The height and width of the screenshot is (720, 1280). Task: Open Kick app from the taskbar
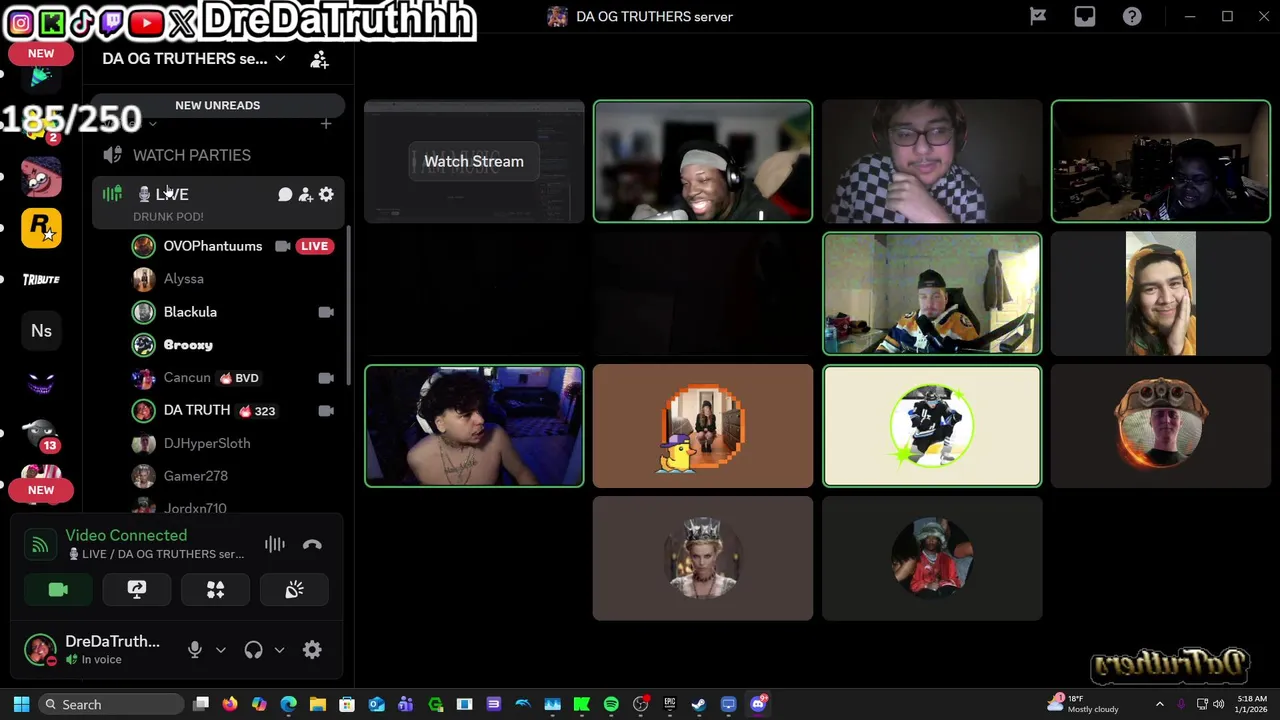coord(581,704)
